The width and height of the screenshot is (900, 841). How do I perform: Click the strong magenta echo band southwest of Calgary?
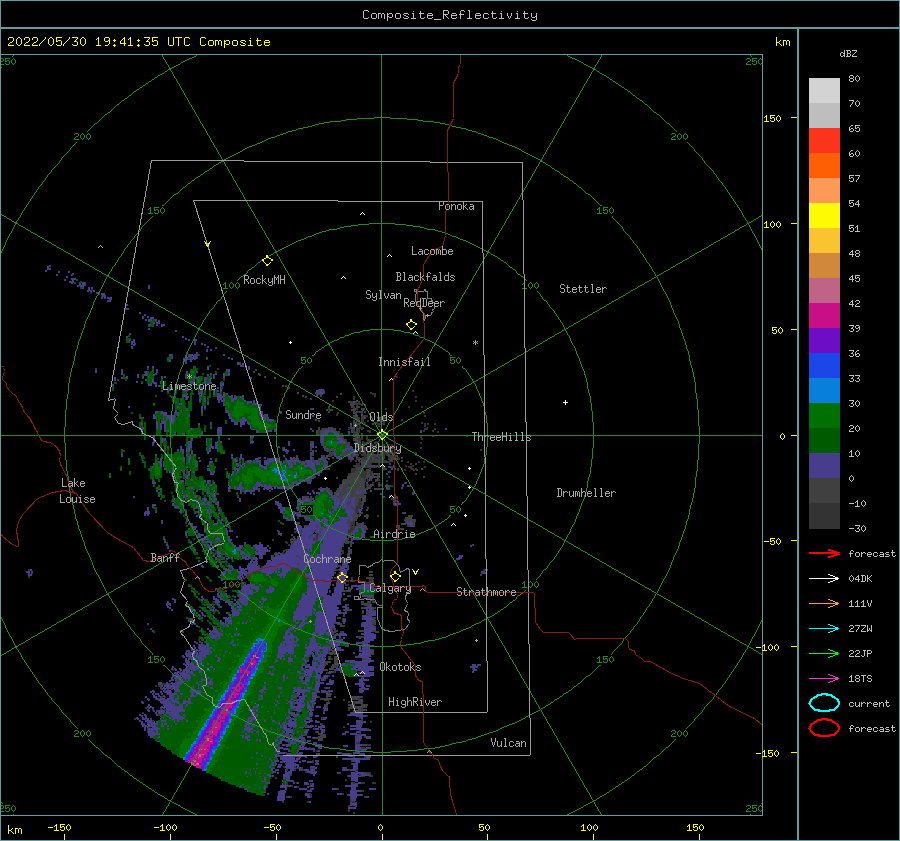[x=226, y=705]
